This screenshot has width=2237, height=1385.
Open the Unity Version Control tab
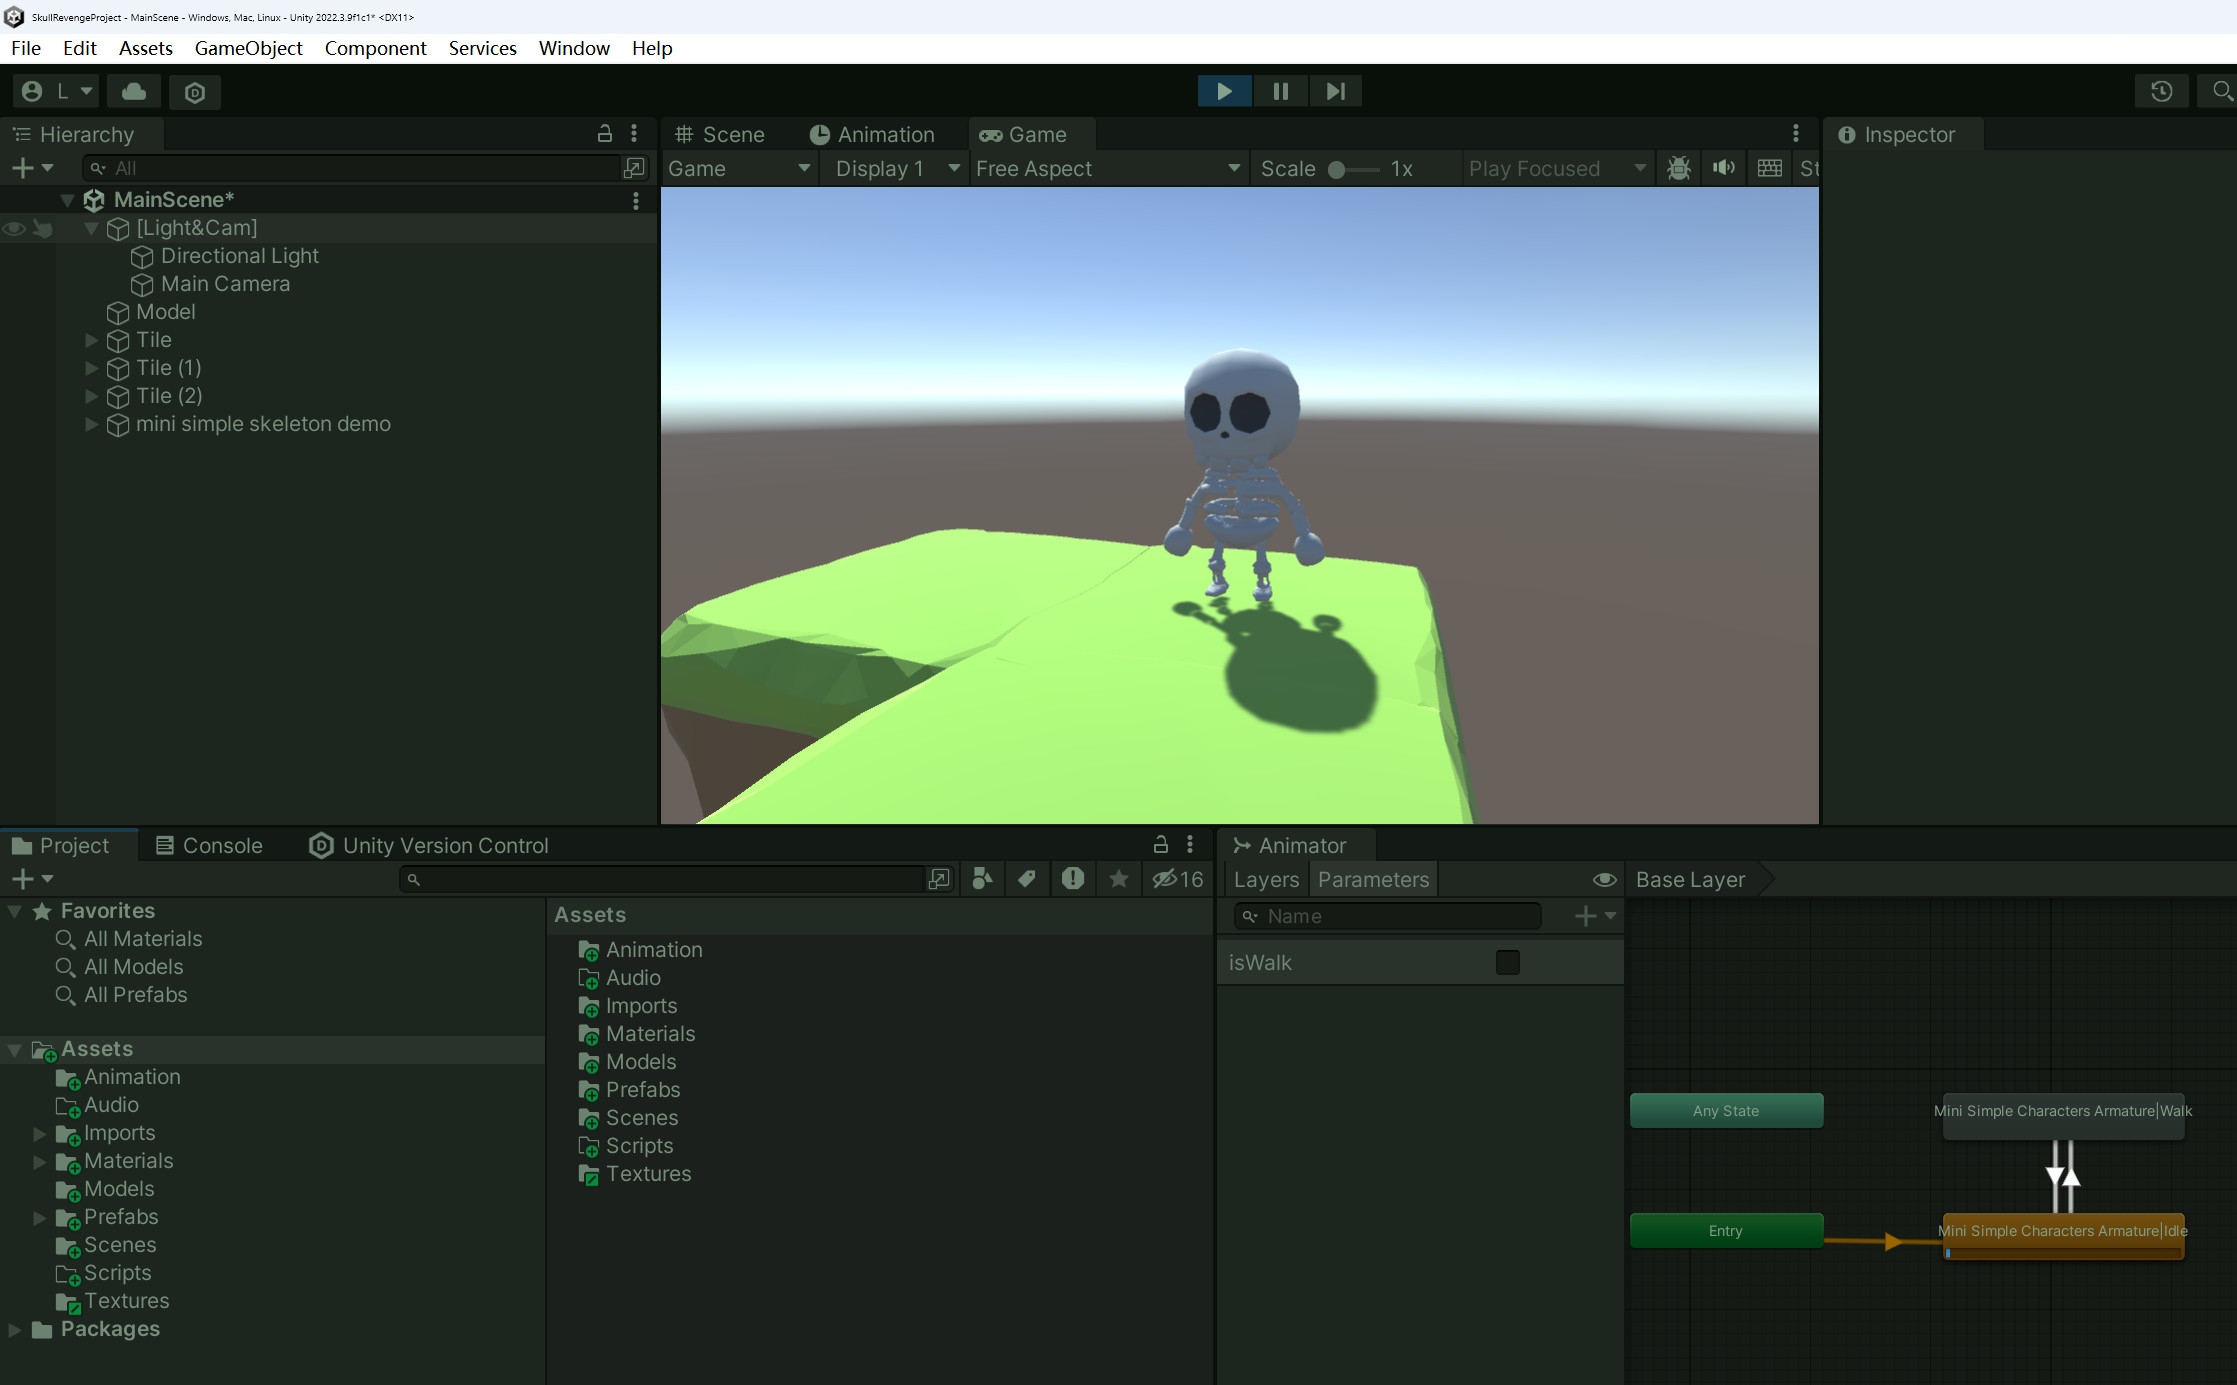(429, 845)
